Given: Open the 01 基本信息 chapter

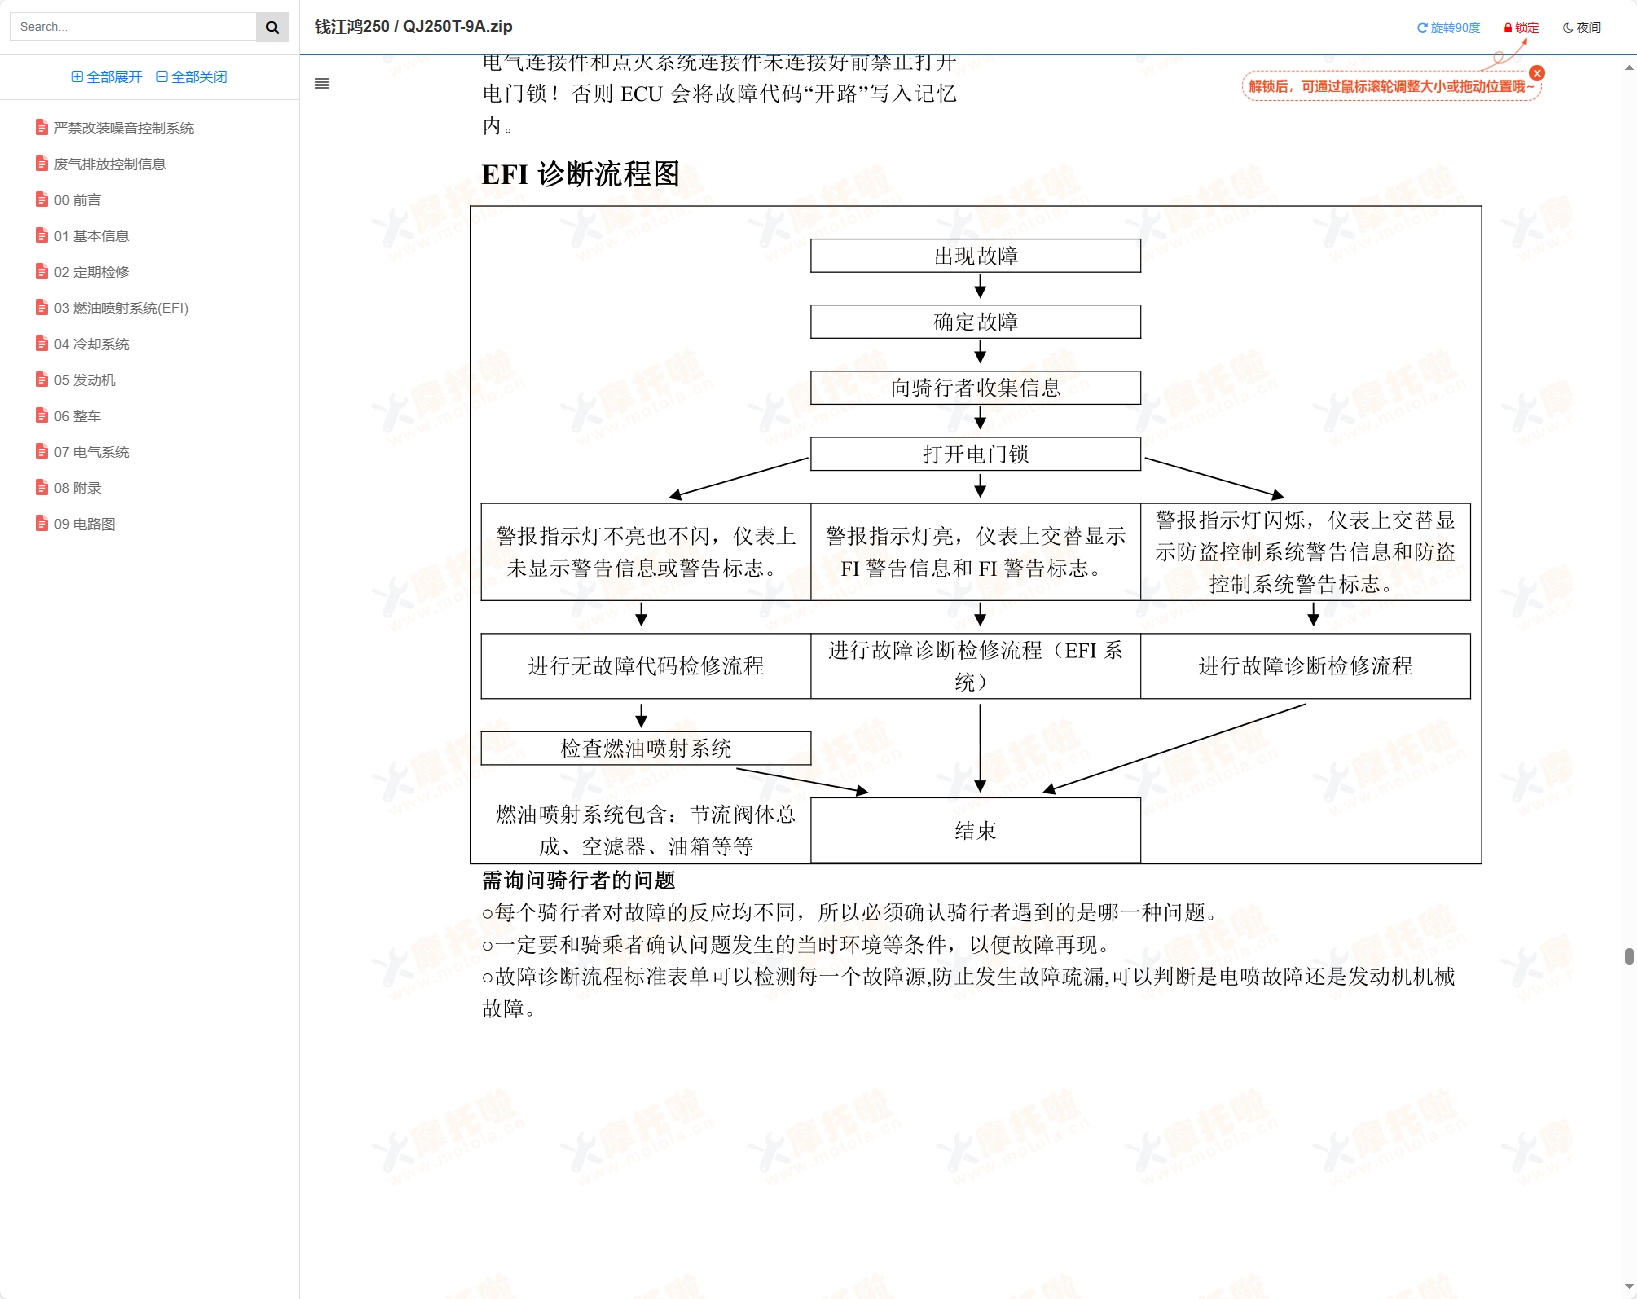Looking at the screenshot, I should pos(91,236).
